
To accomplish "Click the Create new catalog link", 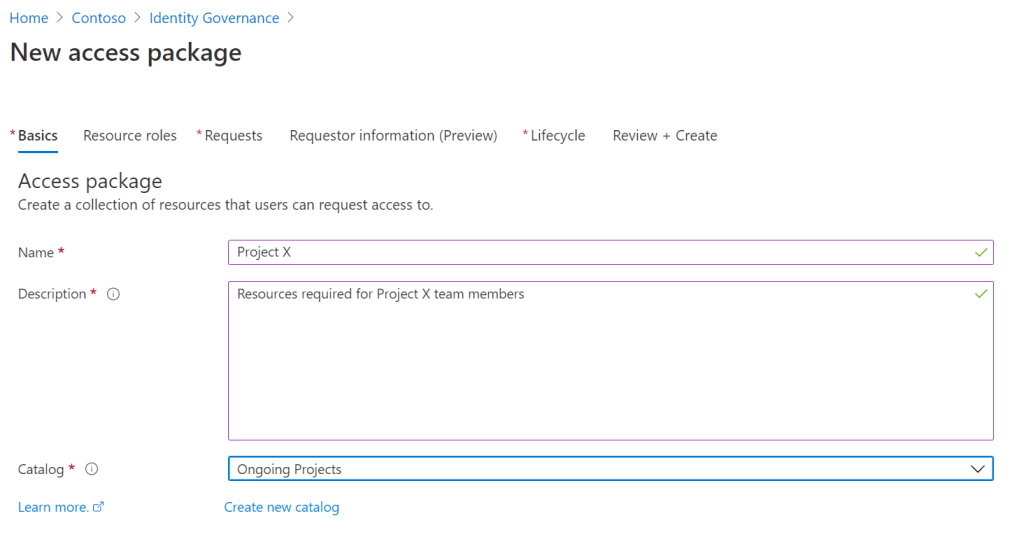I will (x=281, y=507).
